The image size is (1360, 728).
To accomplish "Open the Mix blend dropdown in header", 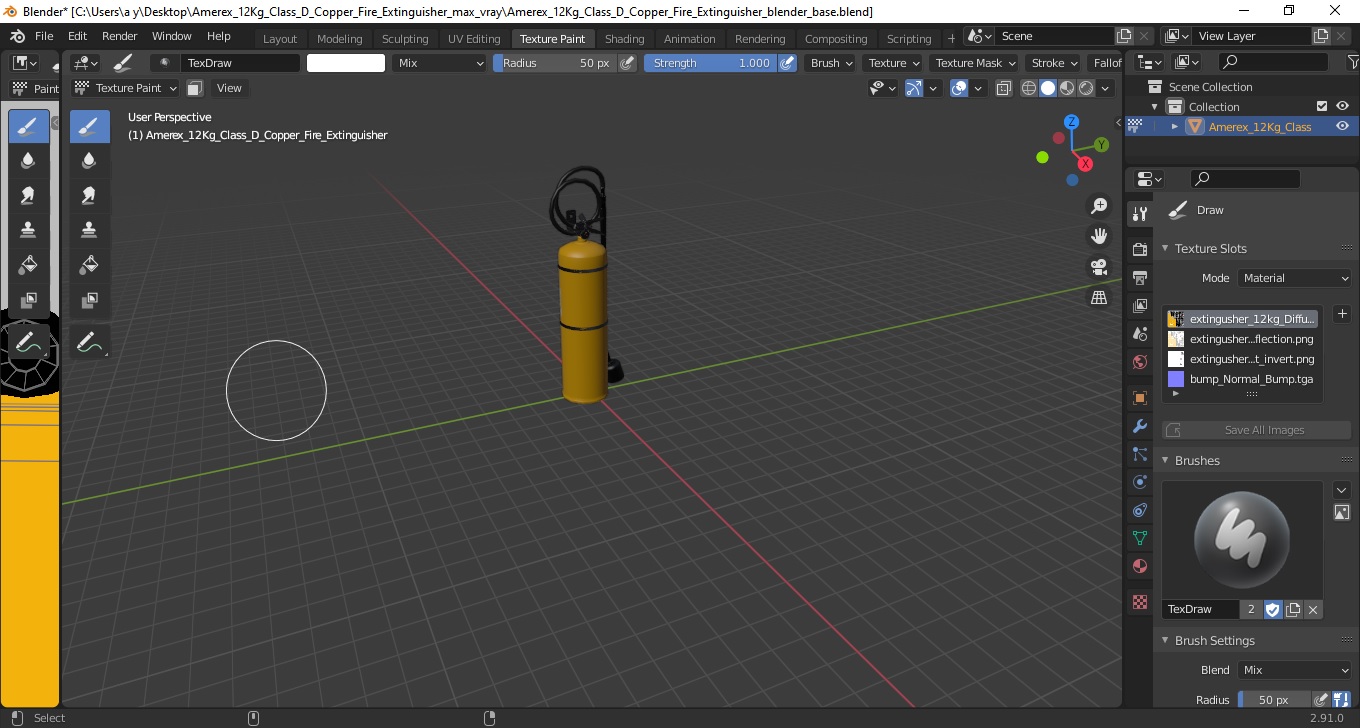I will coord(438,63).
